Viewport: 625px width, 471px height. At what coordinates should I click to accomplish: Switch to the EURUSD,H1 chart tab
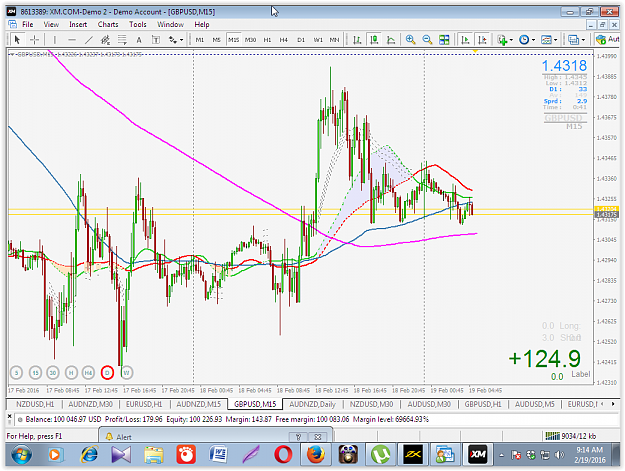click(x=144, y=404)
